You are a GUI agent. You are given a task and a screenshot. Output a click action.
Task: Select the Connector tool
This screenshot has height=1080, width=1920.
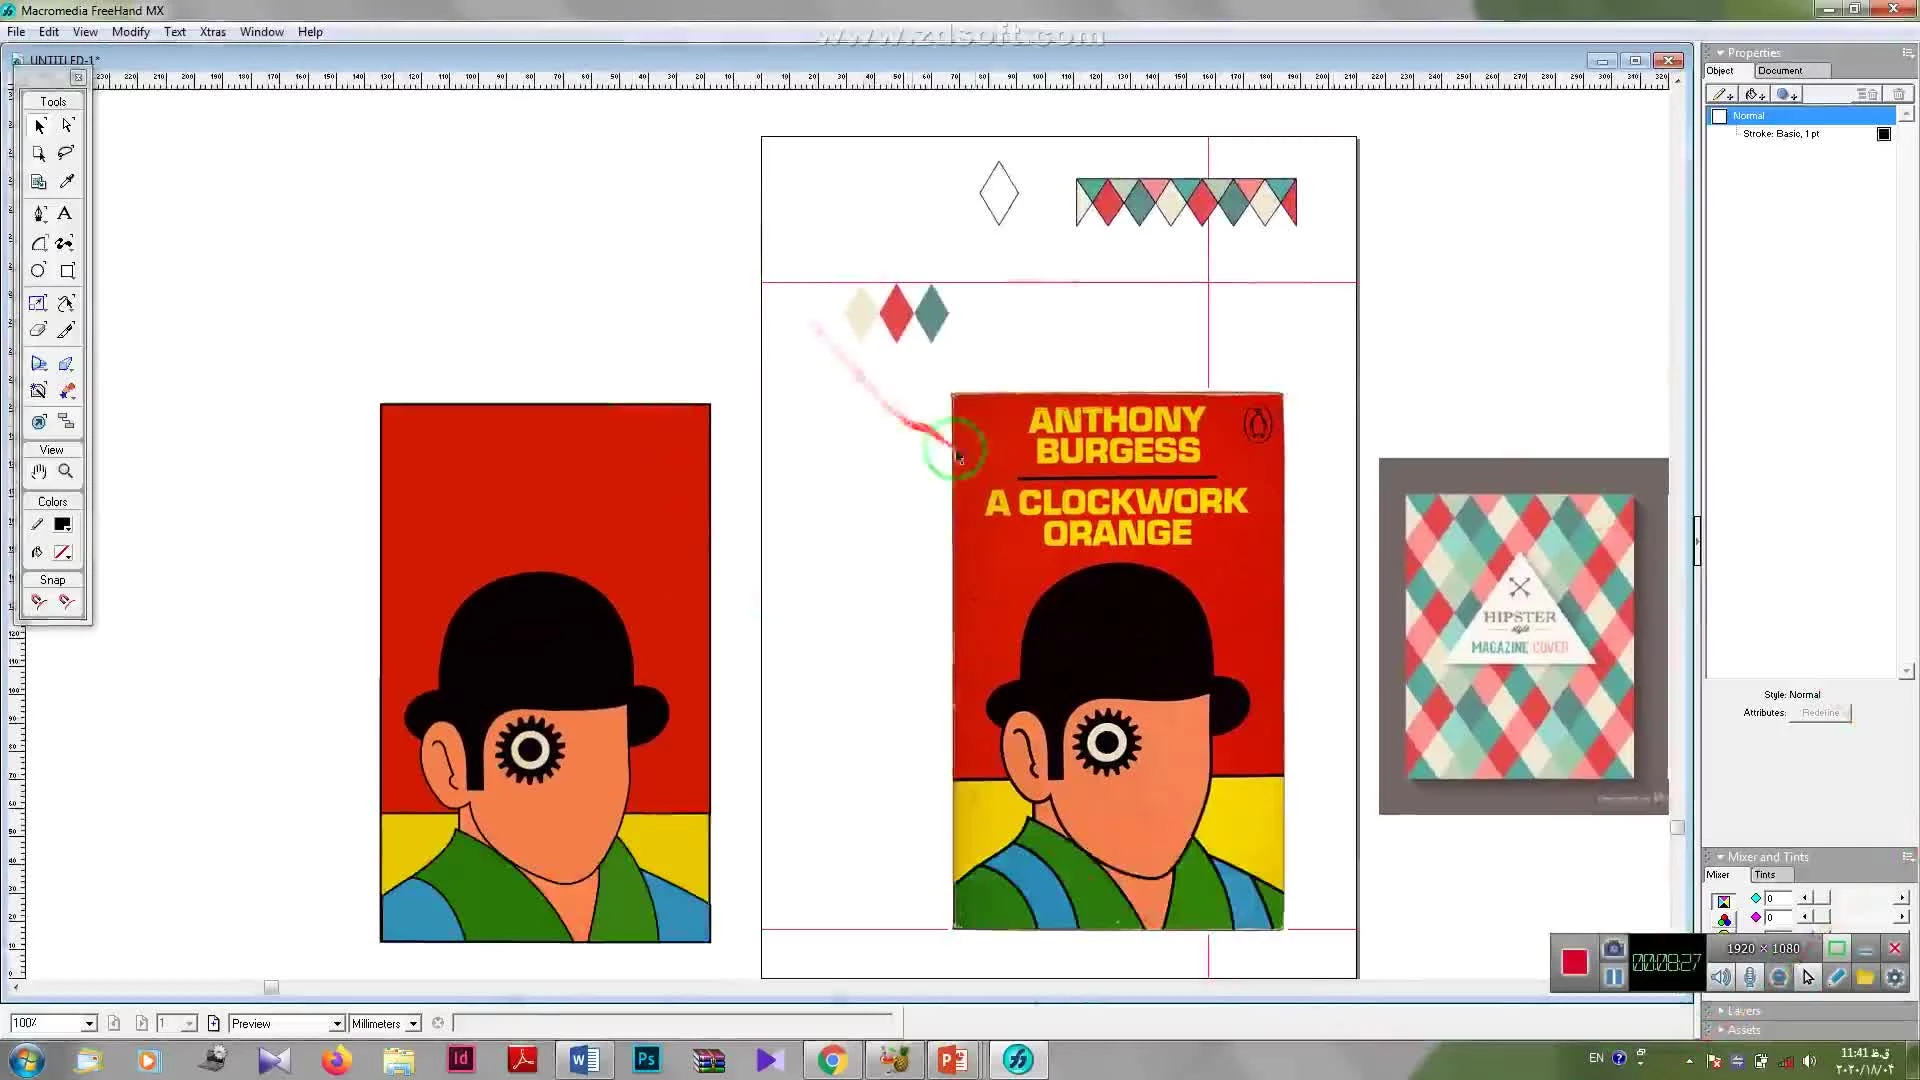[66, 422]
